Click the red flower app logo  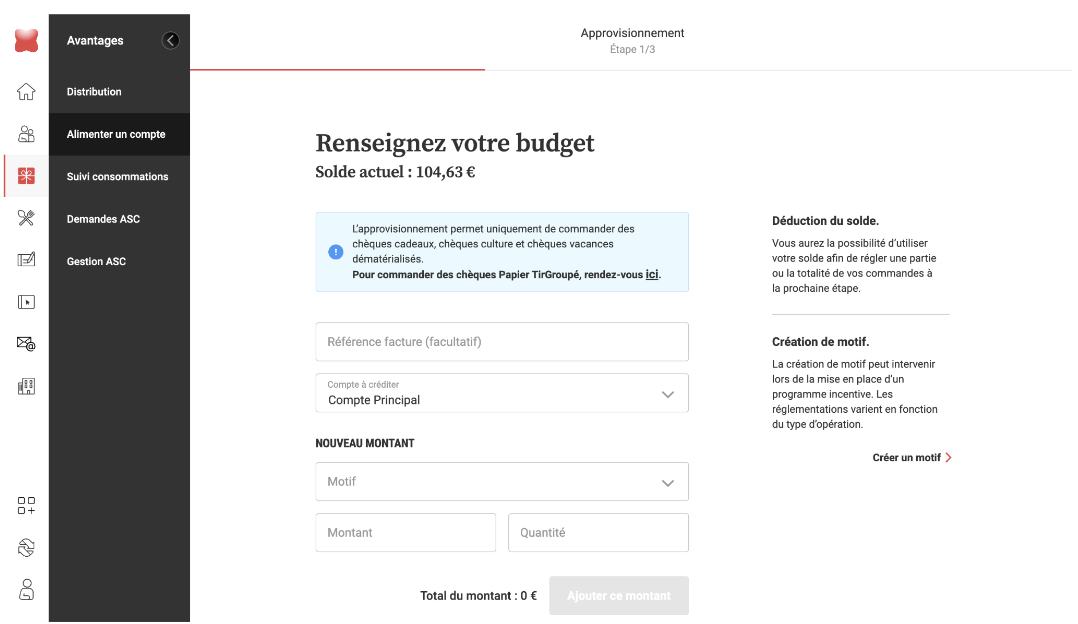coord(26,41)
